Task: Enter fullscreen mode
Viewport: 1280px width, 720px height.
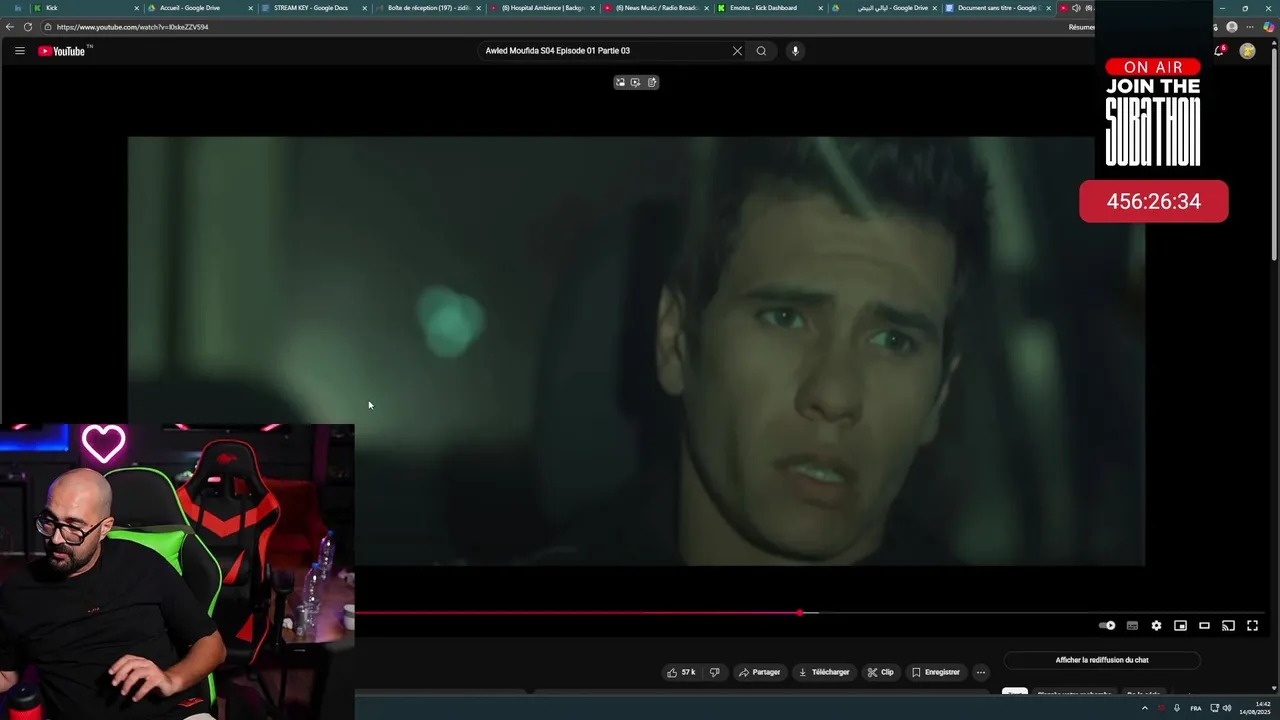Action: click(x=1252, y=626)
